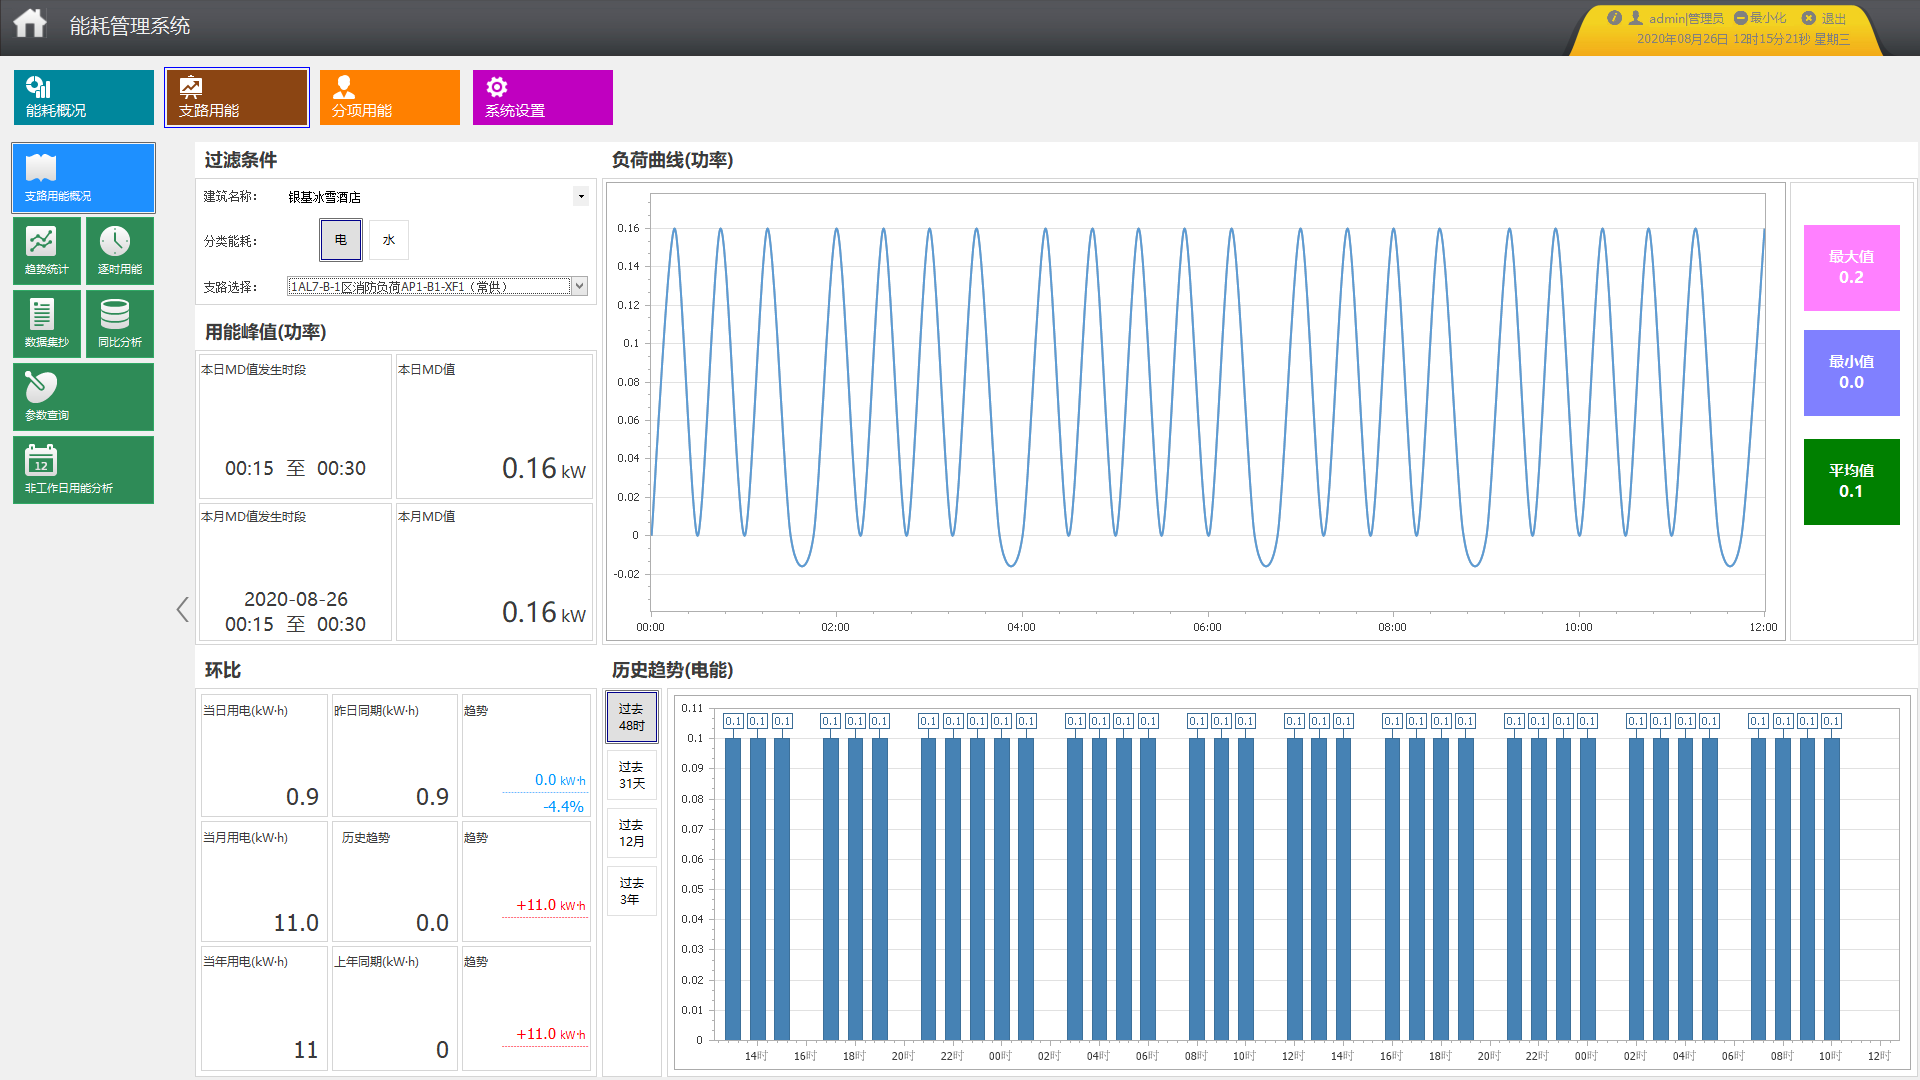Image resolution: width=1920 pixels, height=1080 pixels.
Task: Collapse left filter panel with chevron
Action: (x=182, y=609)
